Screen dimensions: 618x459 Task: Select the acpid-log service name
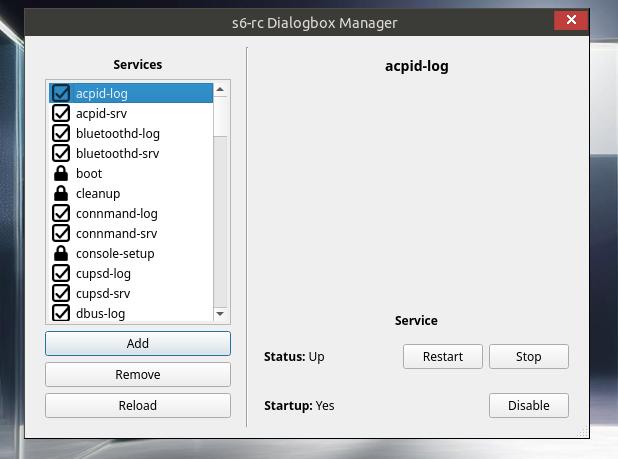[102, 94]
